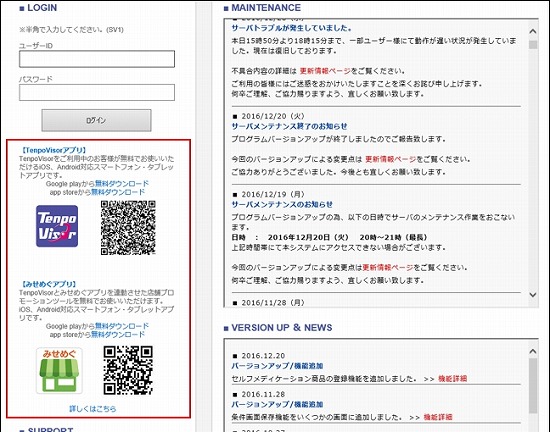Screen dimensions: 550x432
Task: Open the 詳しくはこちら link
Action: pos(93,409)
